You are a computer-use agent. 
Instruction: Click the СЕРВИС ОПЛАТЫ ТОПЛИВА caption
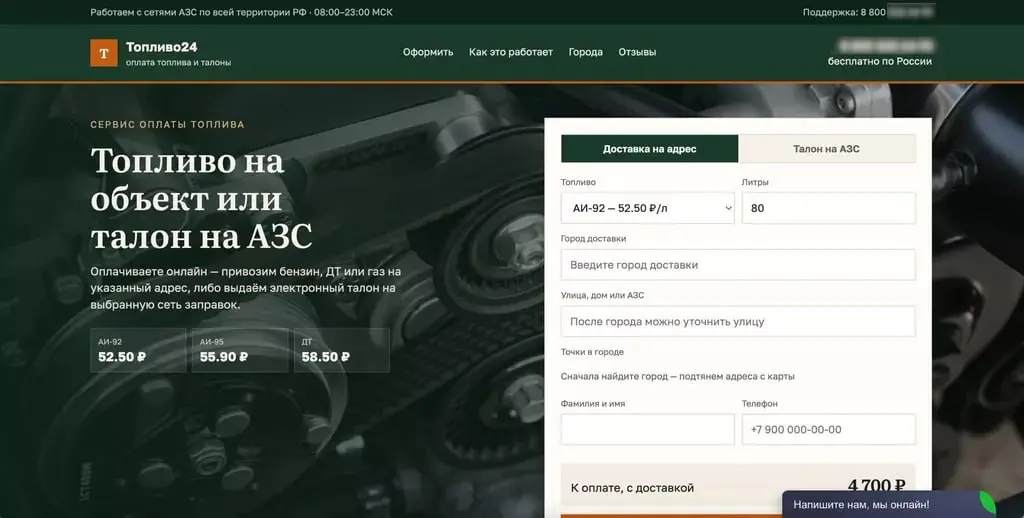pos(167,125)
